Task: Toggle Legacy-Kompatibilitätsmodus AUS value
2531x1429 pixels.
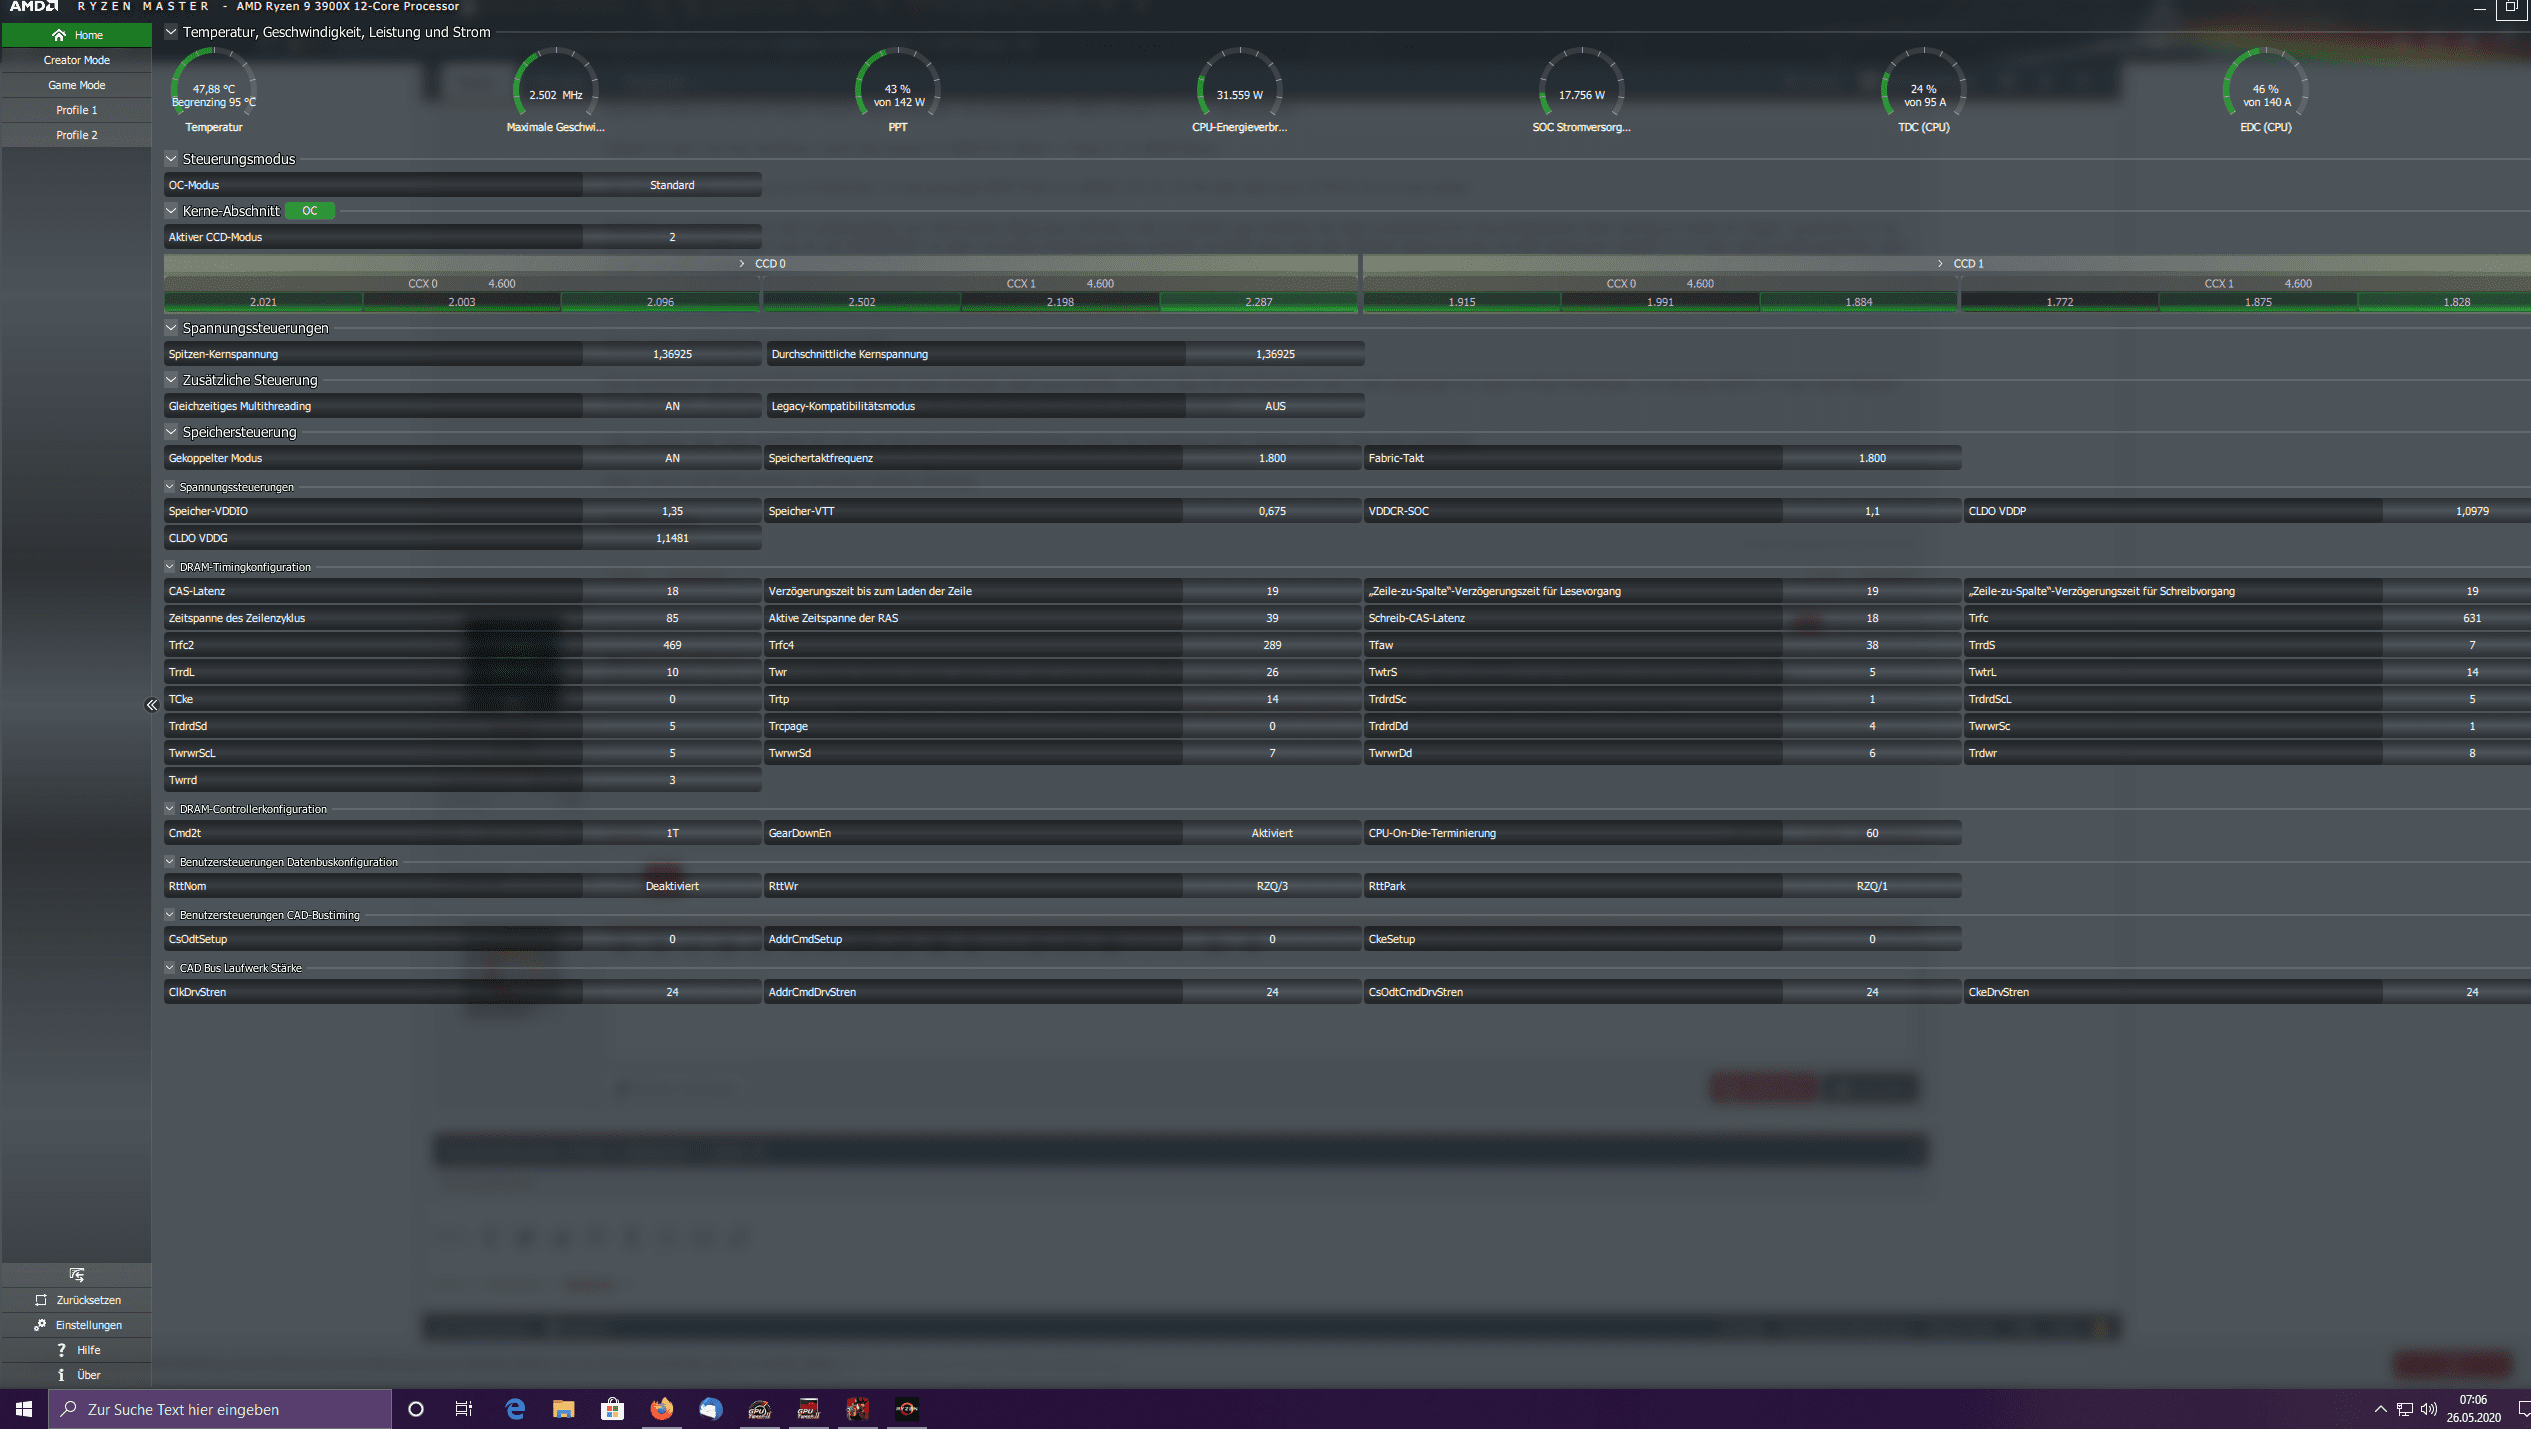Action: (x=1275, y=406)
